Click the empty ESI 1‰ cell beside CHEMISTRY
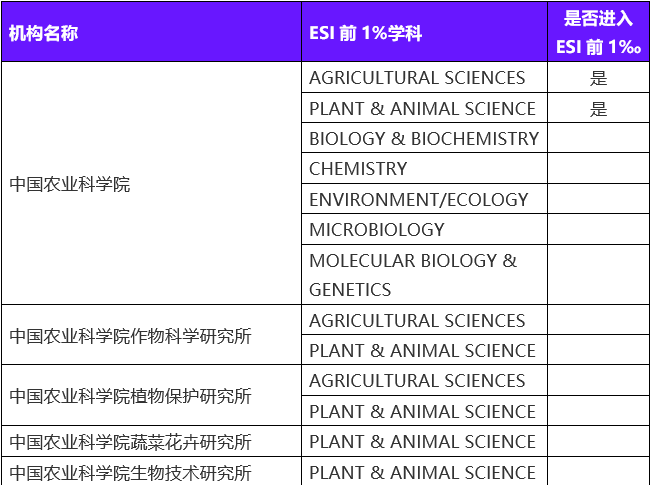Screen dimensions: 650x485 click(x=598, y=169)
